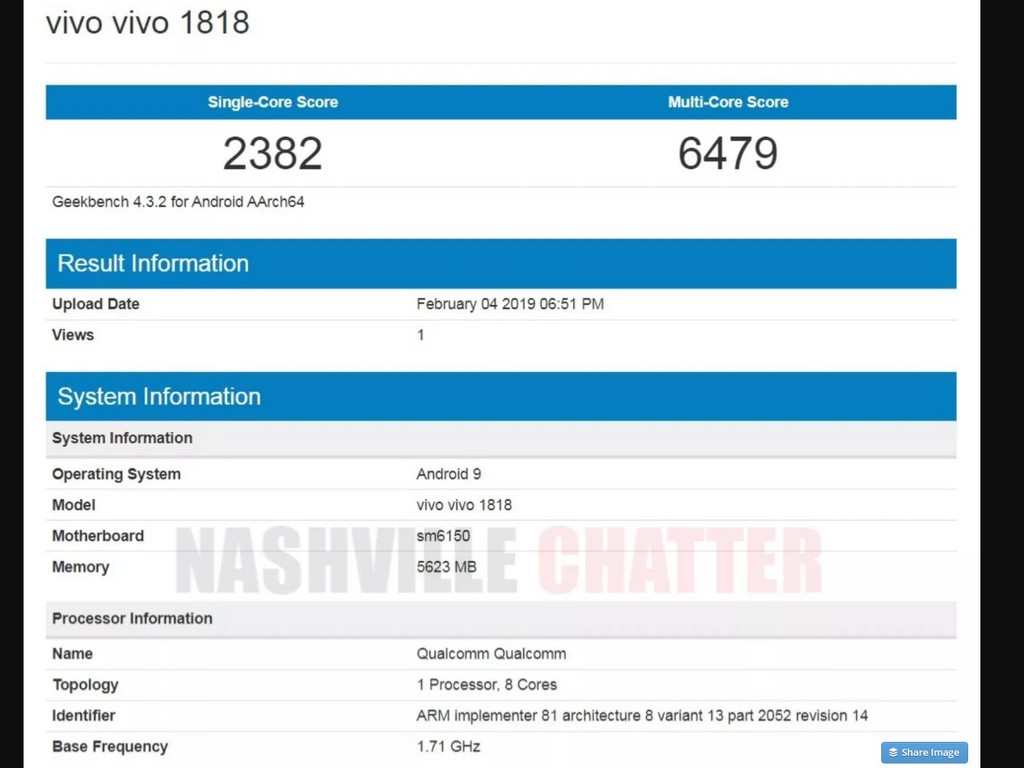Click the Operating System label

coord(116,474)
